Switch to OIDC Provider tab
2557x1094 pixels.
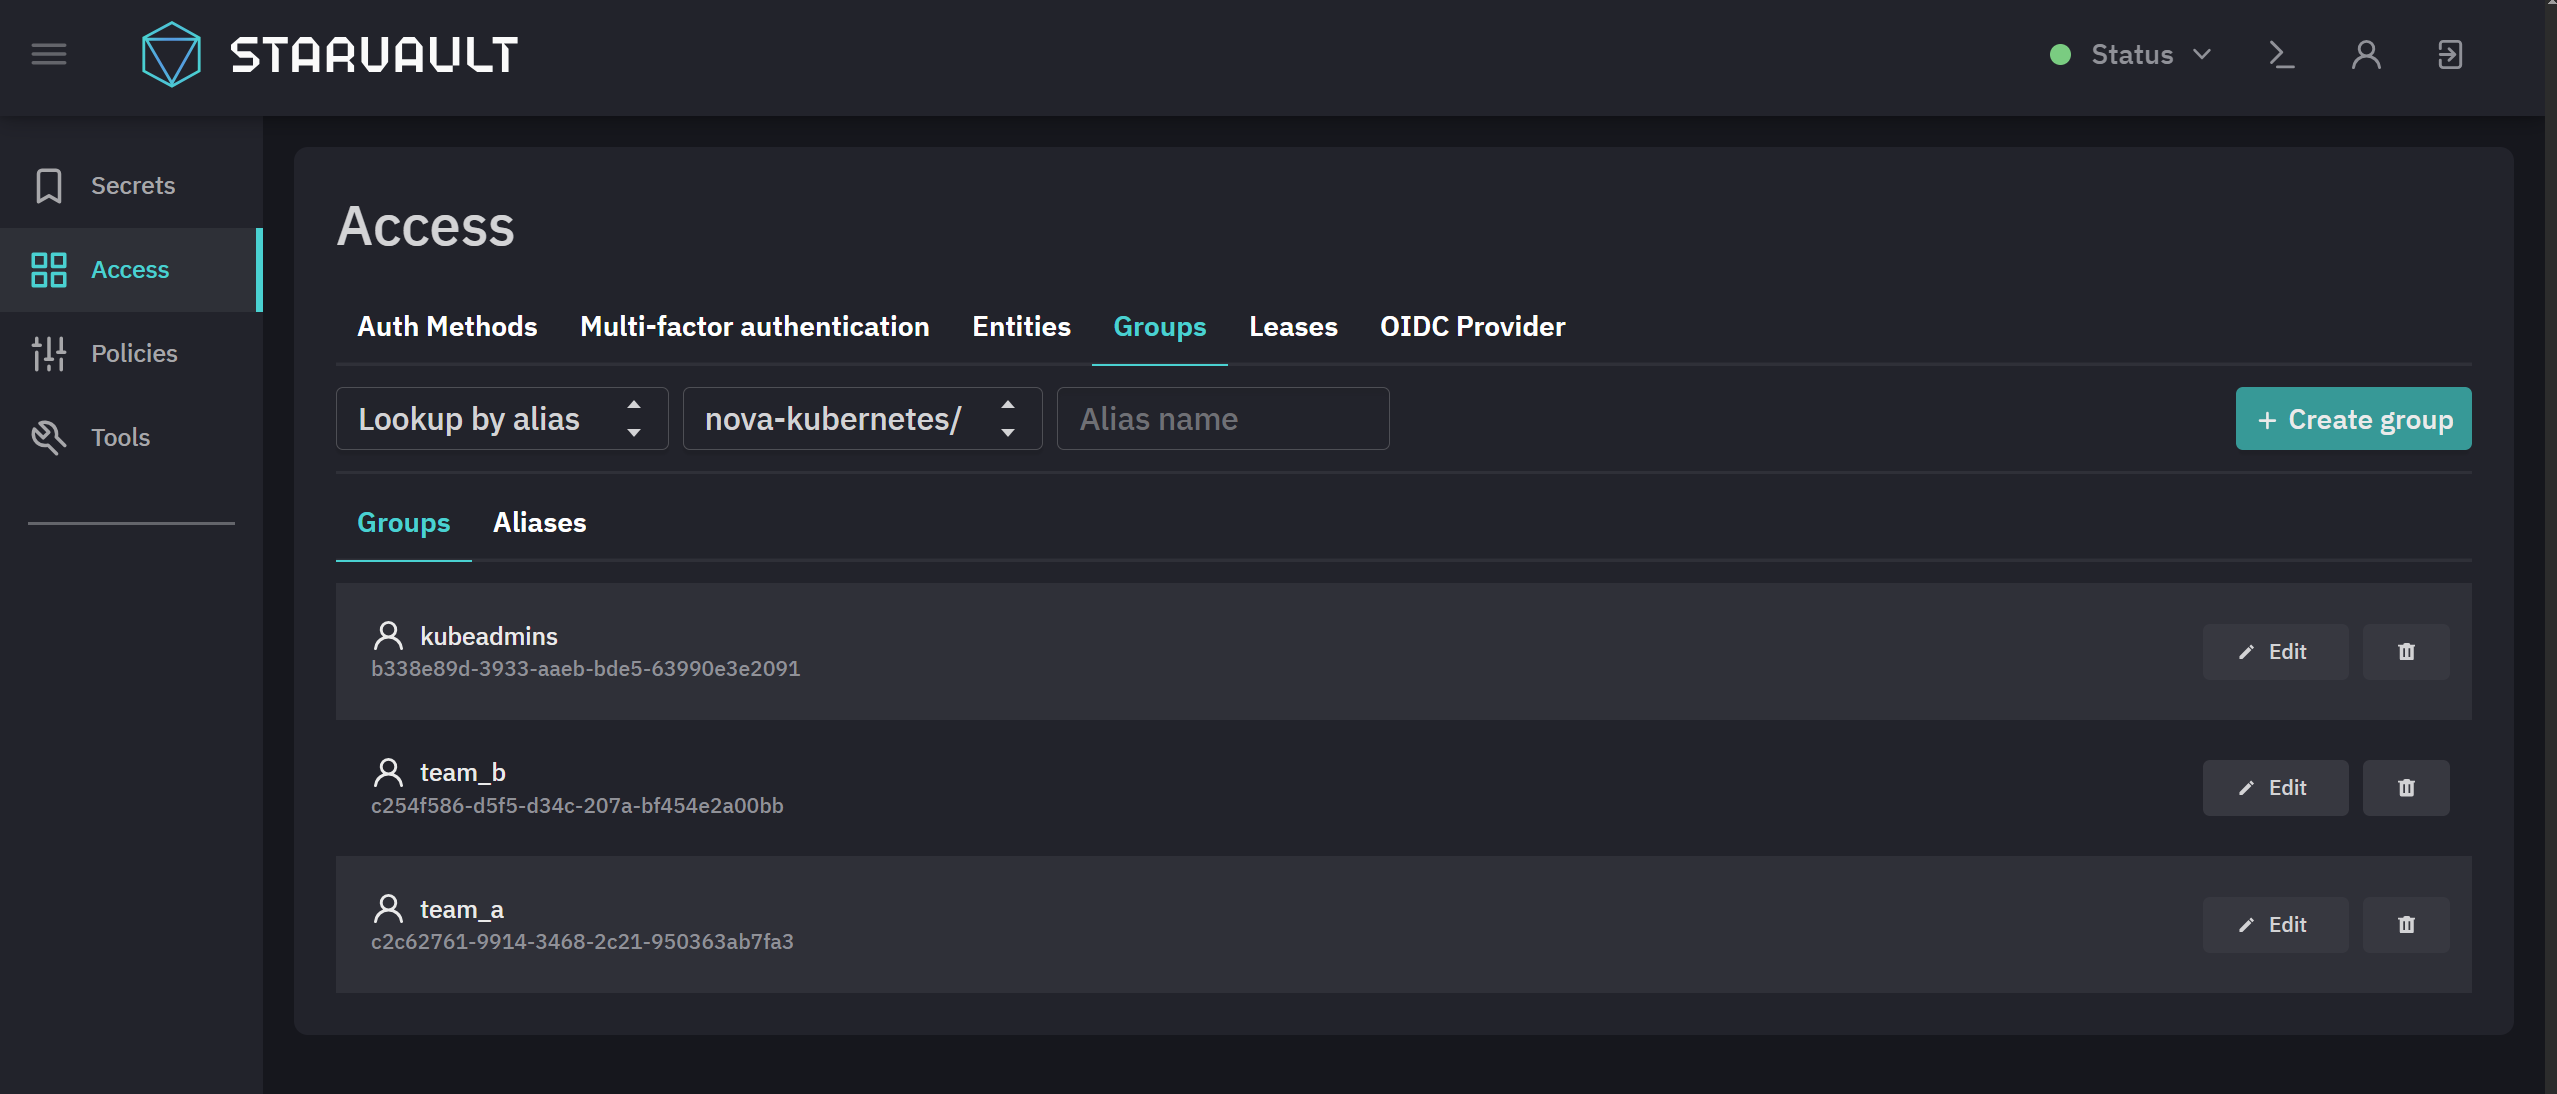click(1472, 327)
